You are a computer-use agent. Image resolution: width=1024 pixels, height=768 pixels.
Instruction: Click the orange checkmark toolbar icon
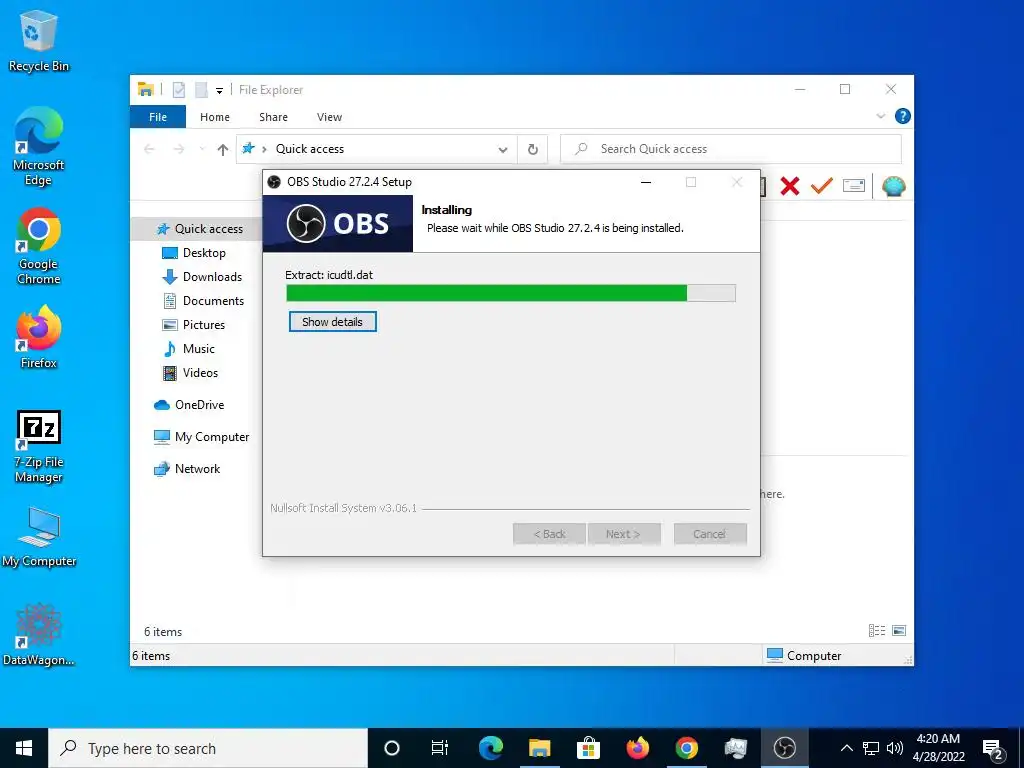click(x=822, y=187)
